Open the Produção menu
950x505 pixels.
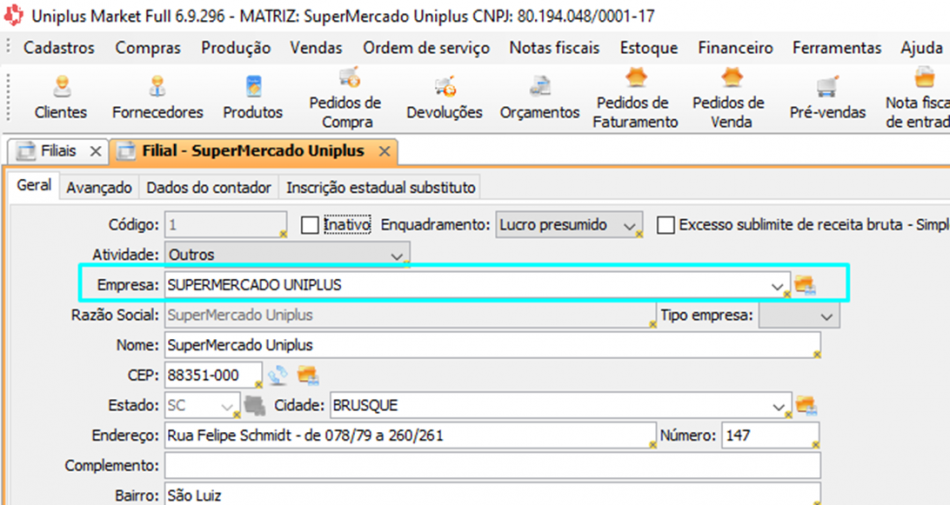click(x=236, y=48)
